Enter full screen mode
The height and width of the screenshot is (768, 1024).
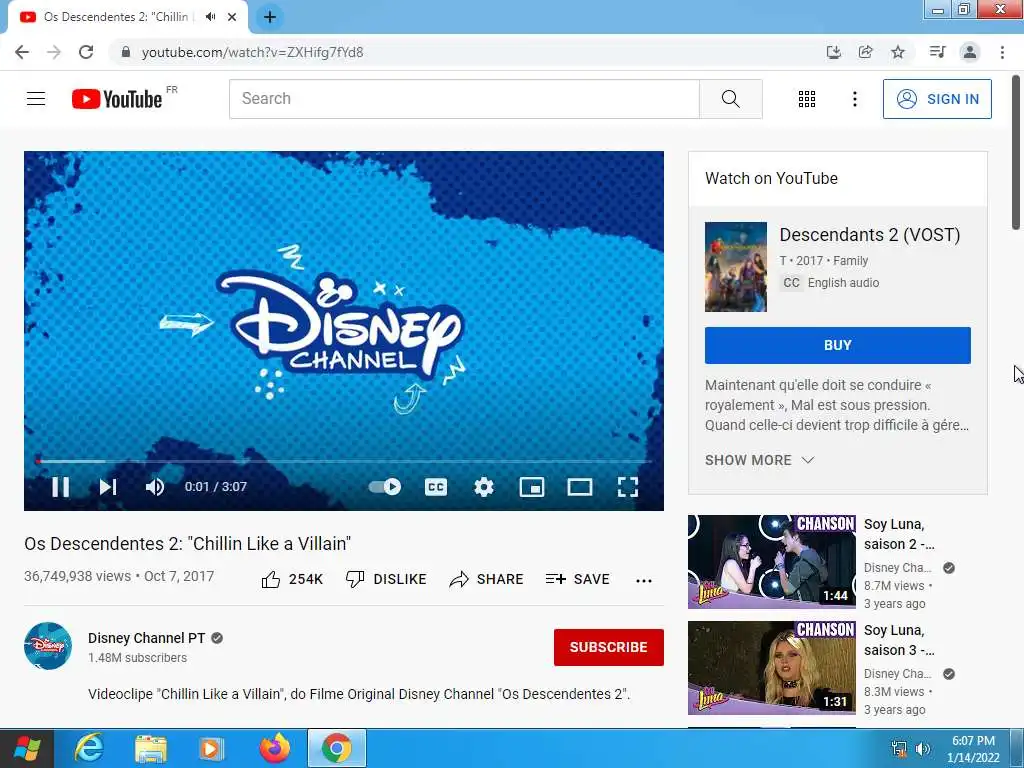pyautogui.click(x=628, y=487)
